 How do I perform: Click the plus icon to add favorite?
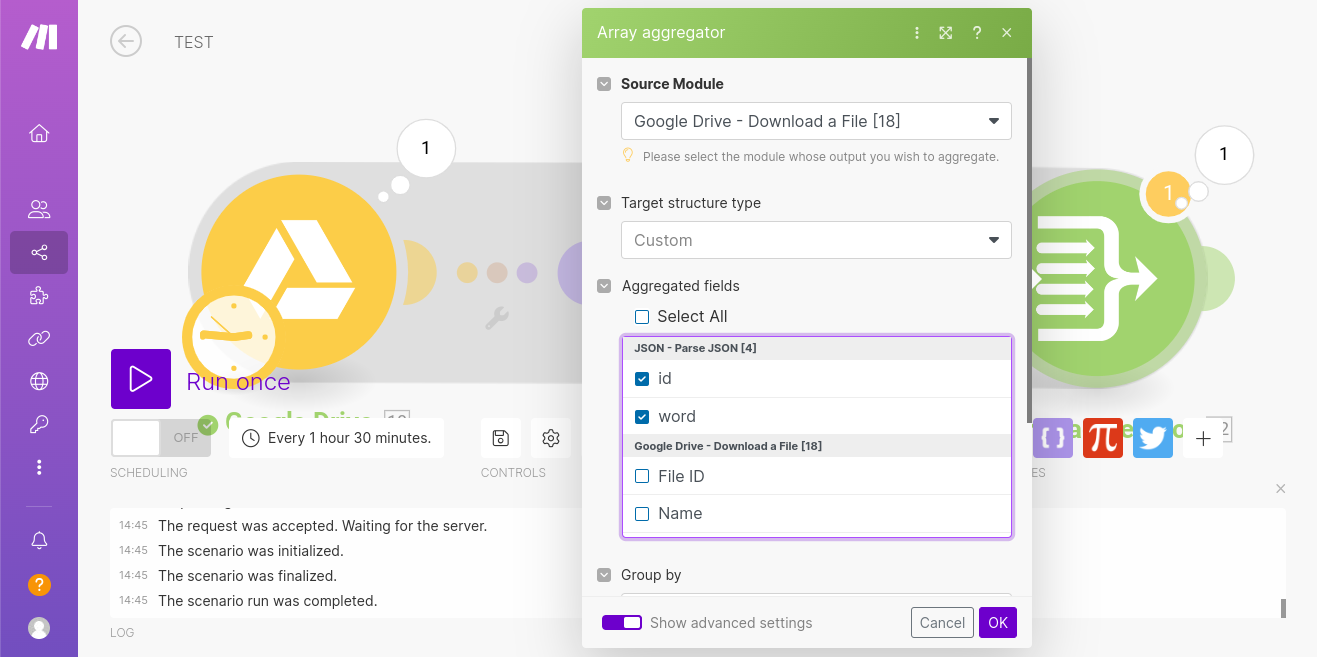[1203, 438]
